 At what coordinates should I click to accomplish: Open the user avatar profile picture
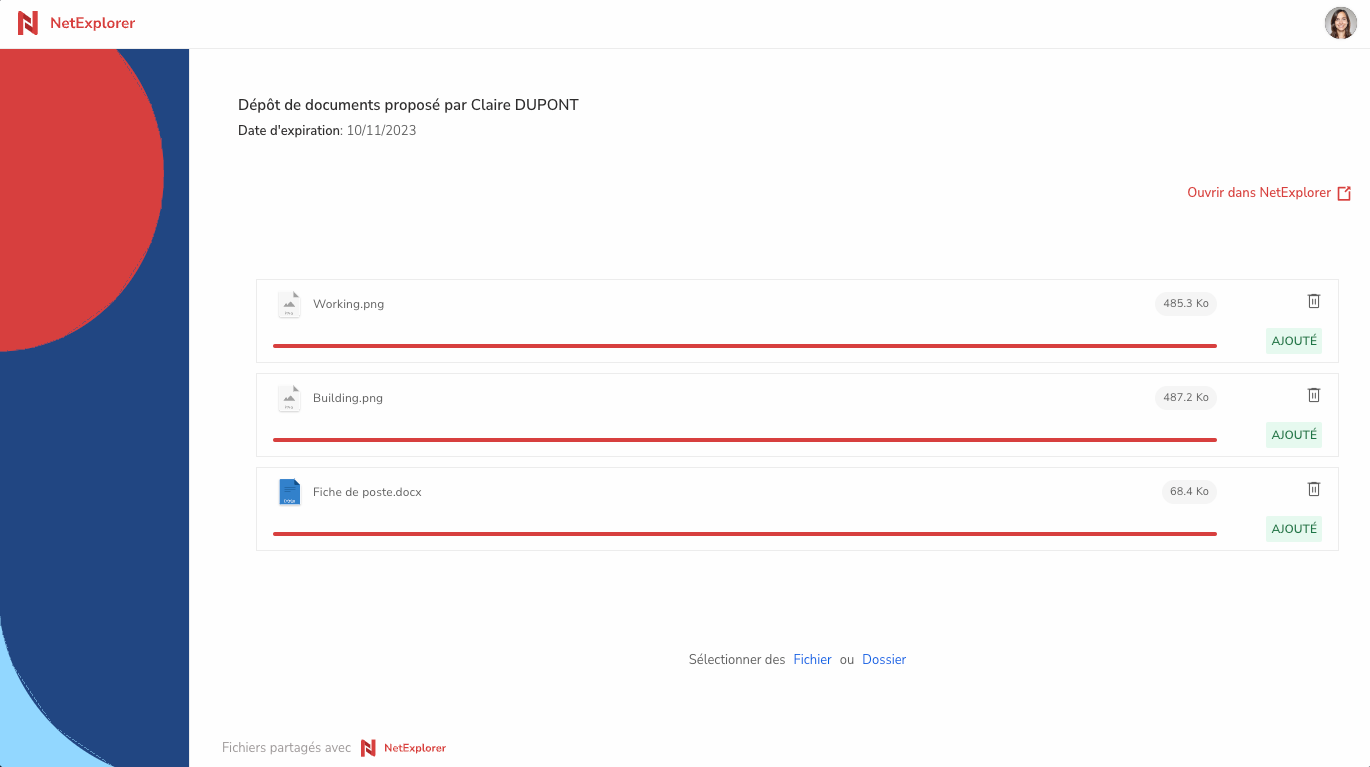pos(1341,23)
